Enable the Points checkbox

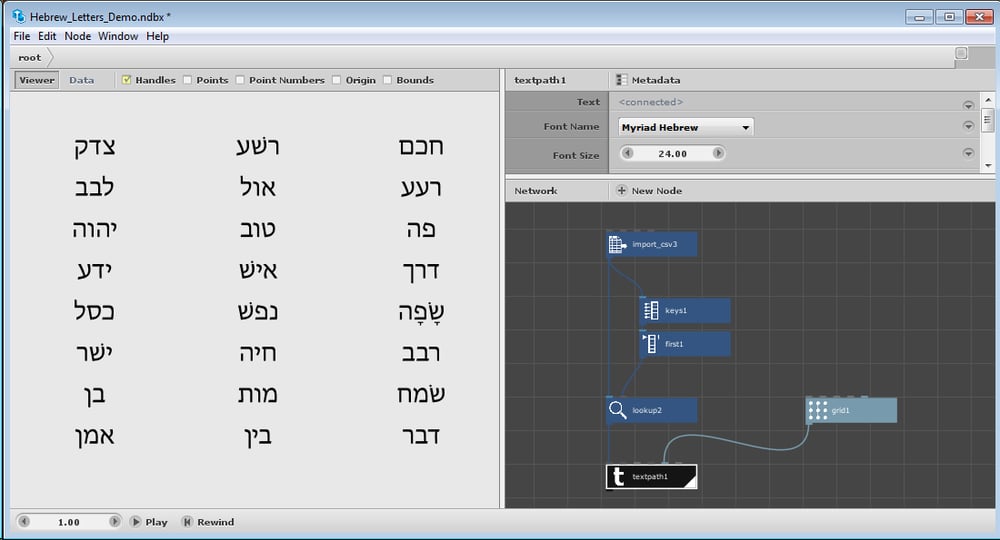coord(188,80)
